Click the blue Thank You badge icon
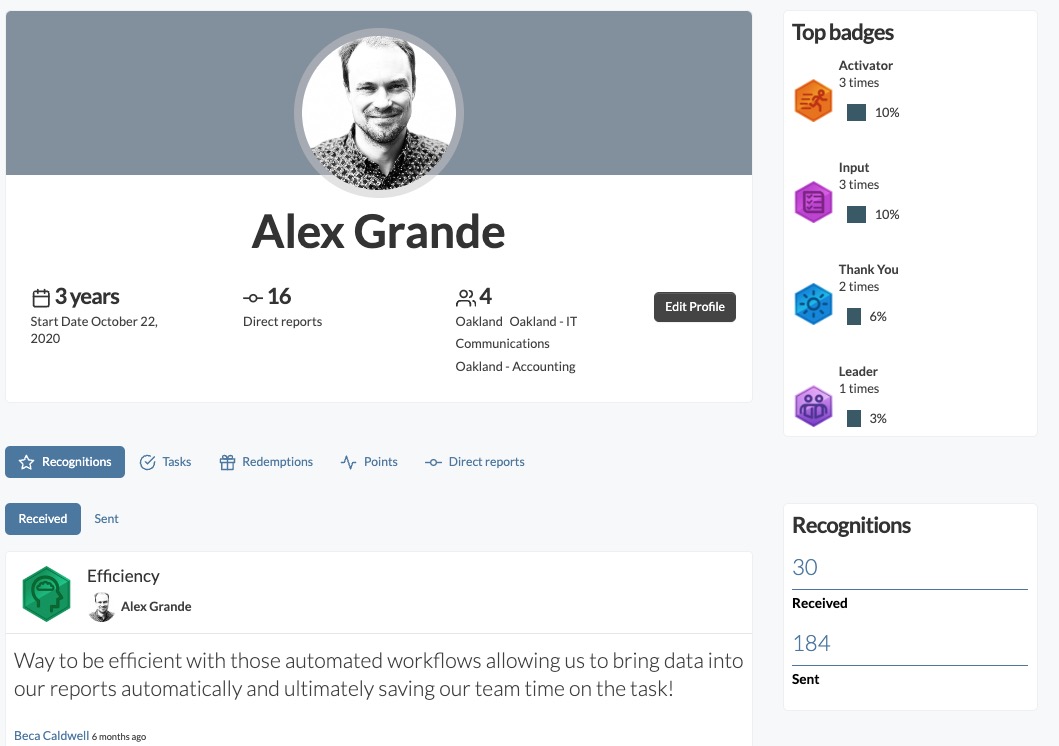This screenshot has width=1059, height=746. point(813,304)
